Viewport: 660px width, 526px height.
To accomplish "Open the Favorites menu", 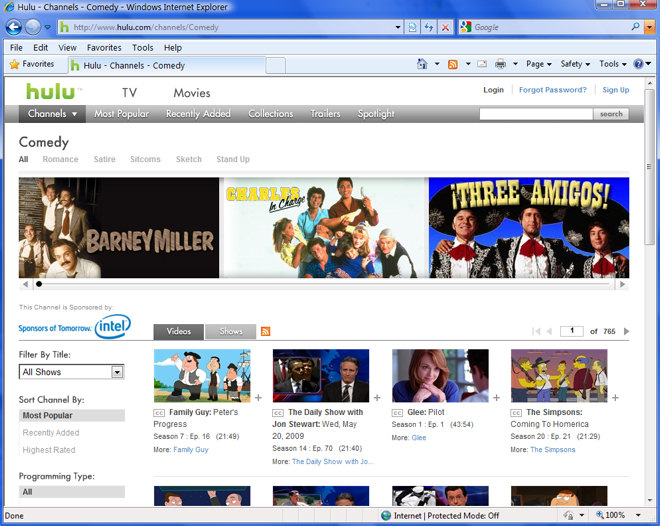I will click(104, 48).
